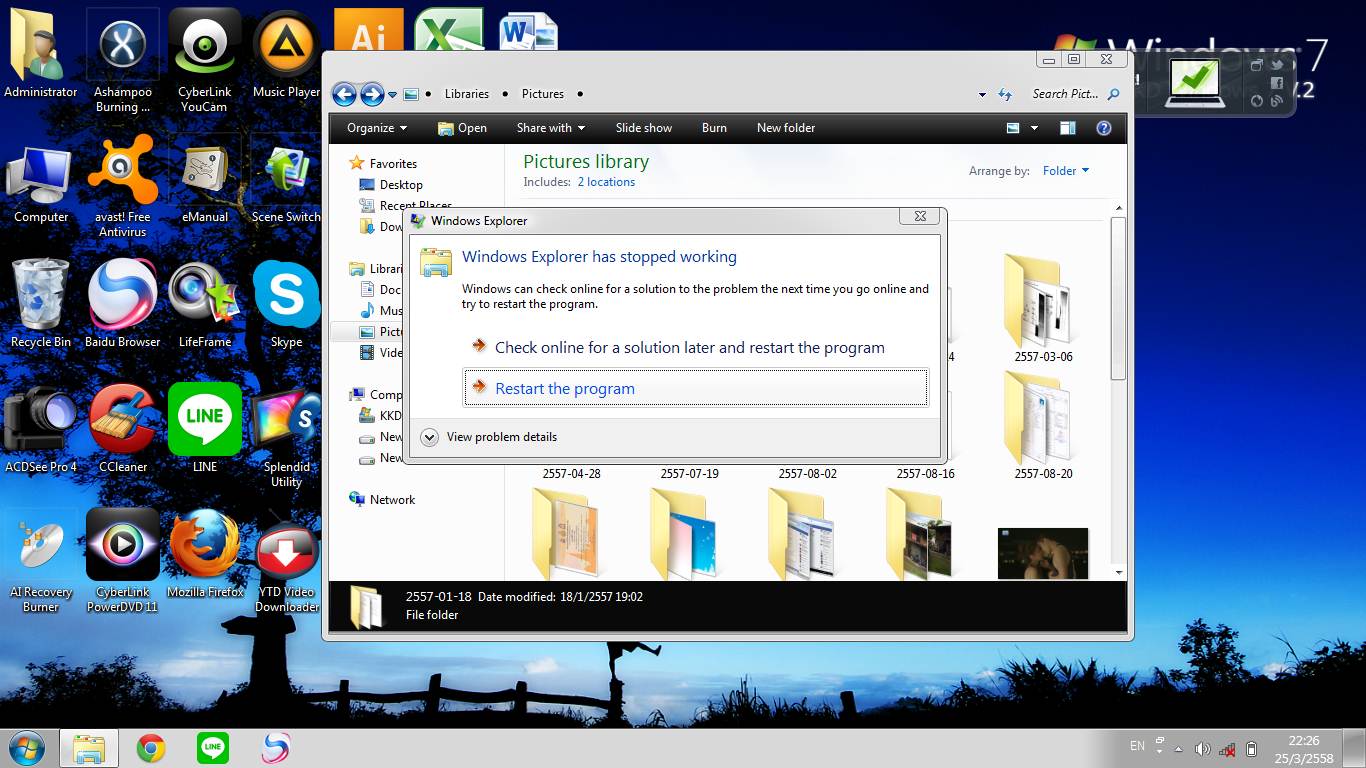This screenshot has height=768, width=1366.
Task: Click the Explorer Forward arrow button
Action: pyautogui.click(x=372, y=94)
